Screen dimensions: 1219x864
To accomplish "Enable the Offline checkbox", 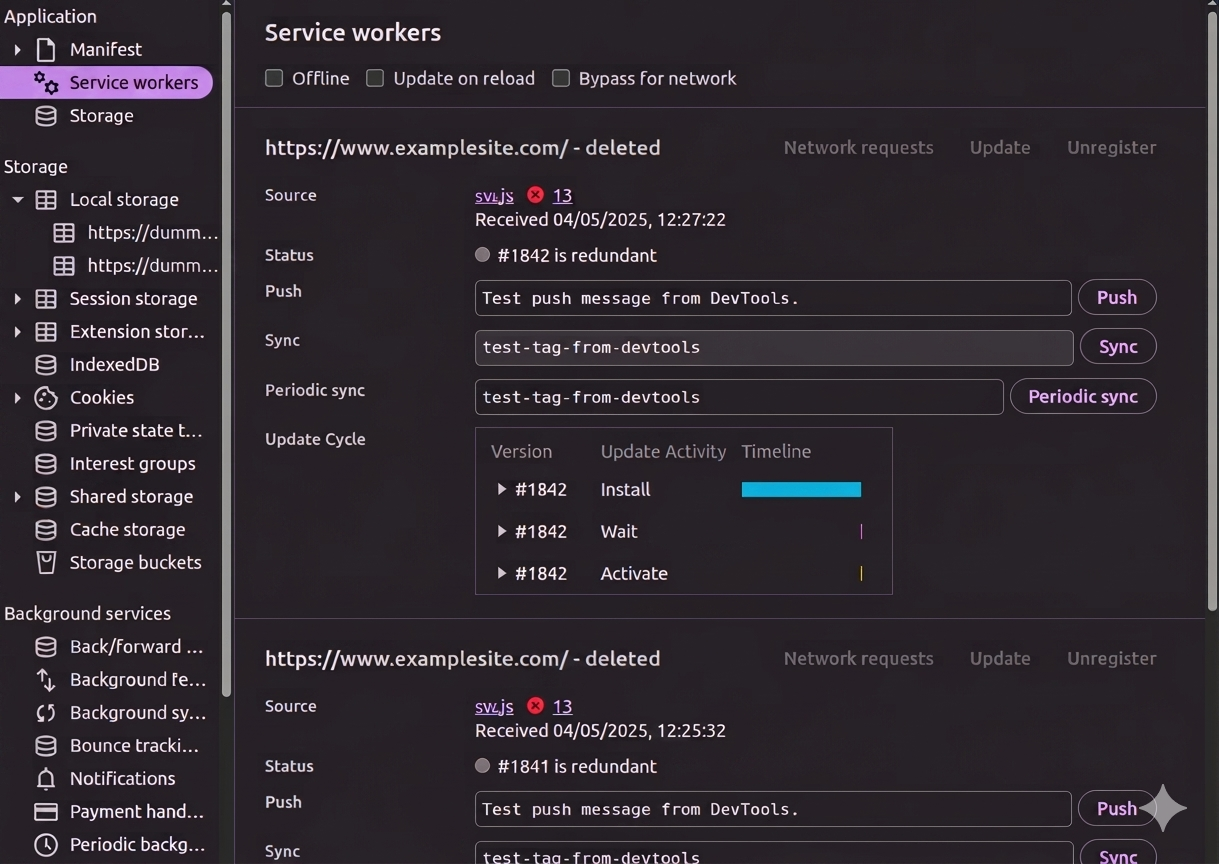I will pyautogui.click(x=274, y=78).
